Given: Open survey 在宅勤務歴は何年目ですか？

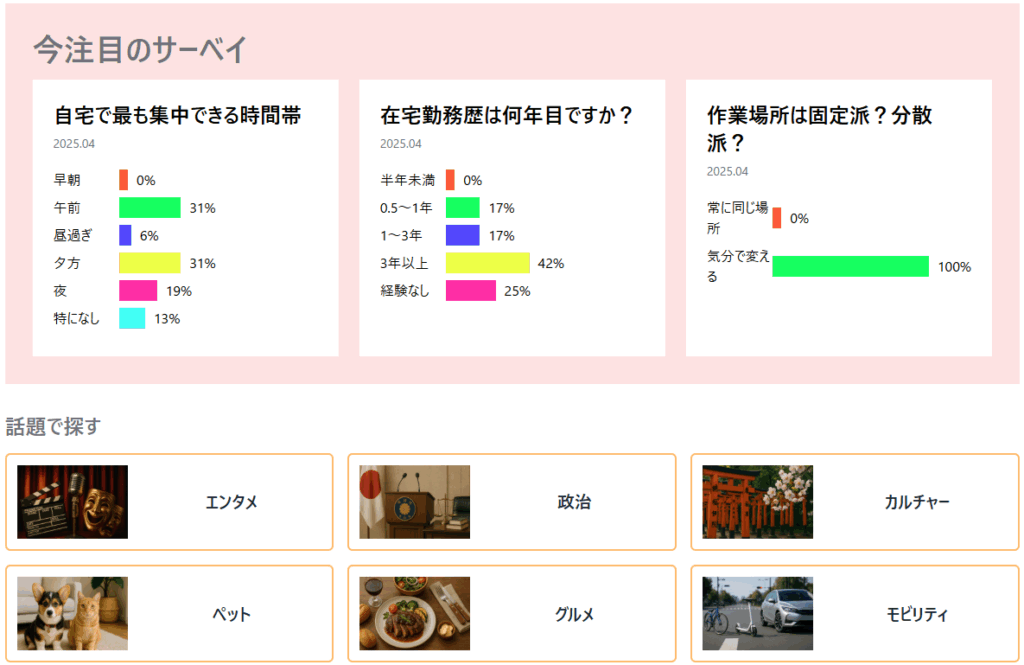Looking at the screenshot, I should [507, 116].
